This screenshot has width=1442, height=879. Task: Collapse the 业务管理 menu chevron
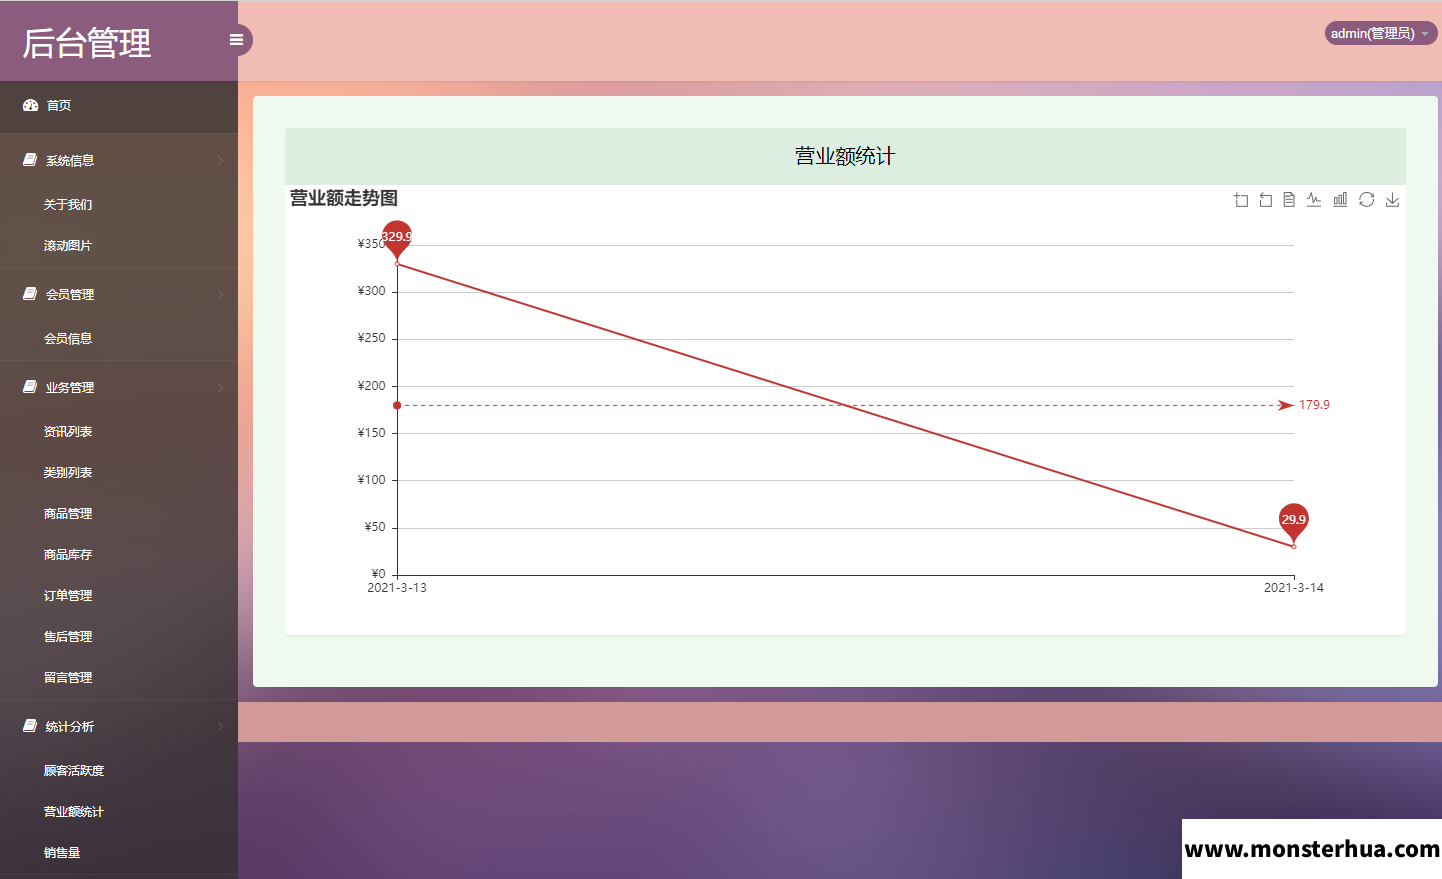click(220, 387)
